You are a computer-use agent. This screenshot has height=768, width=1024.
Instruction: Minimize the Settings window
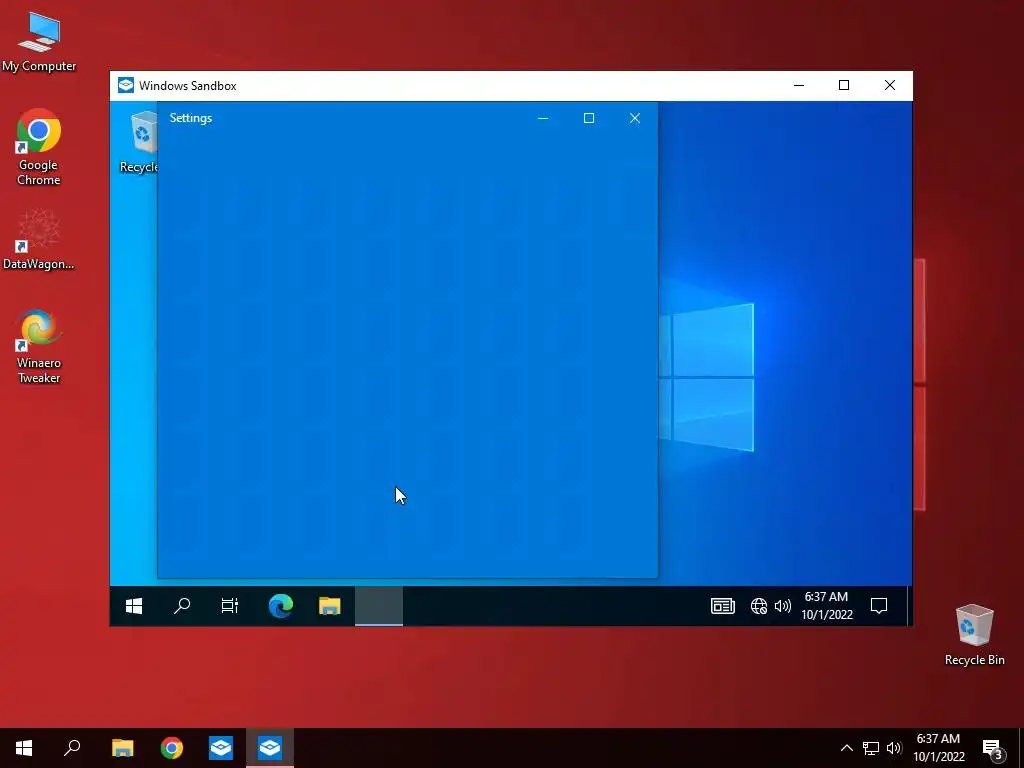[x=543, y=118]
